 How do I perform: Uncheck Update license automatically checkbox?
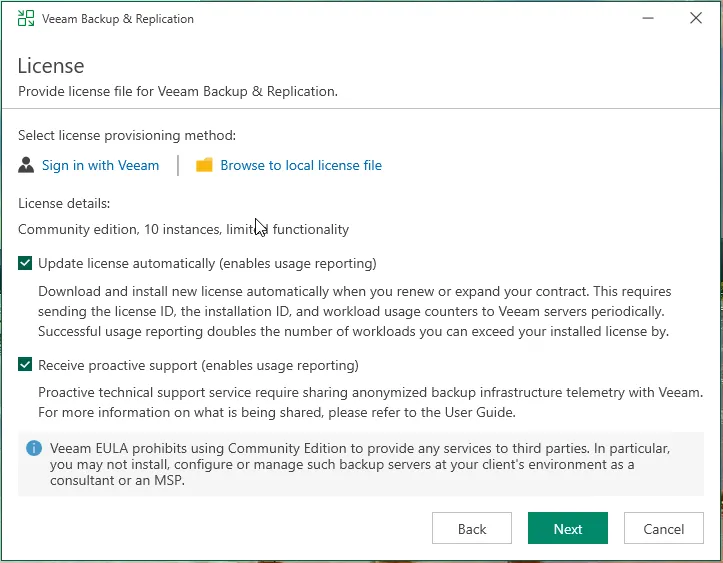[x=25, y=264]
